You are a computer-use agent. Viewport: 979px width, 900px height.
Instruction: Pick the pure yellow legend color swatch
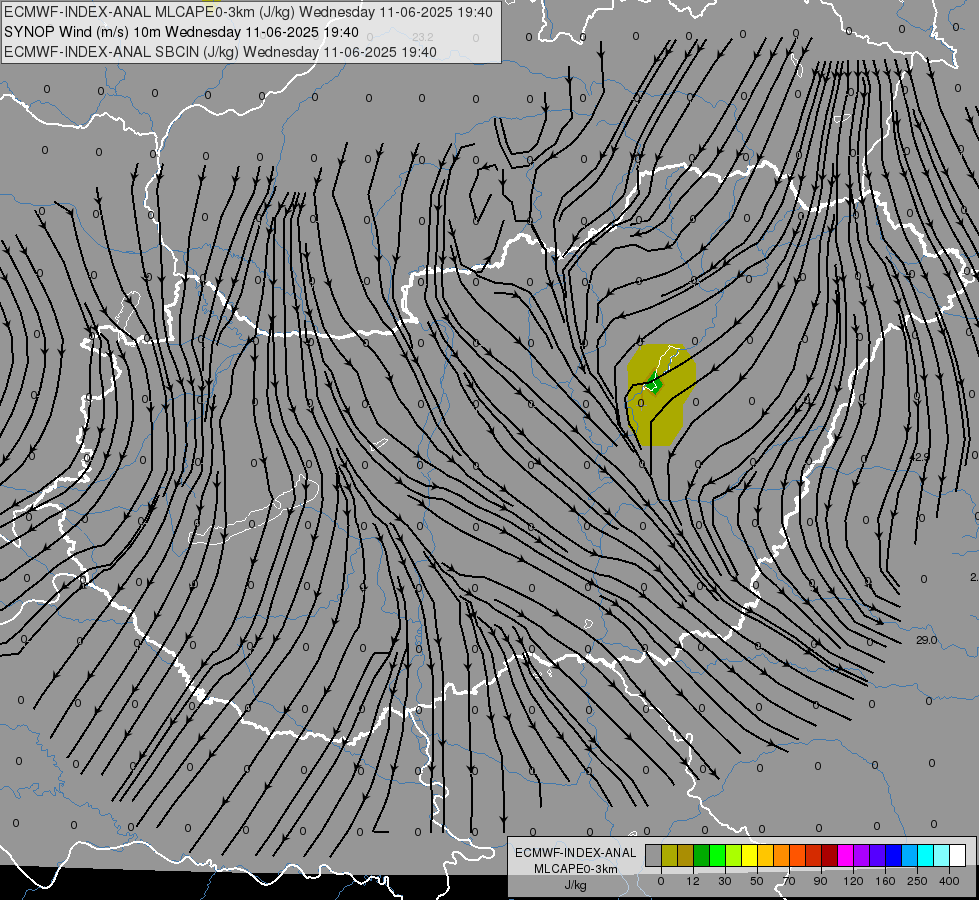click(x=749, y=855)
